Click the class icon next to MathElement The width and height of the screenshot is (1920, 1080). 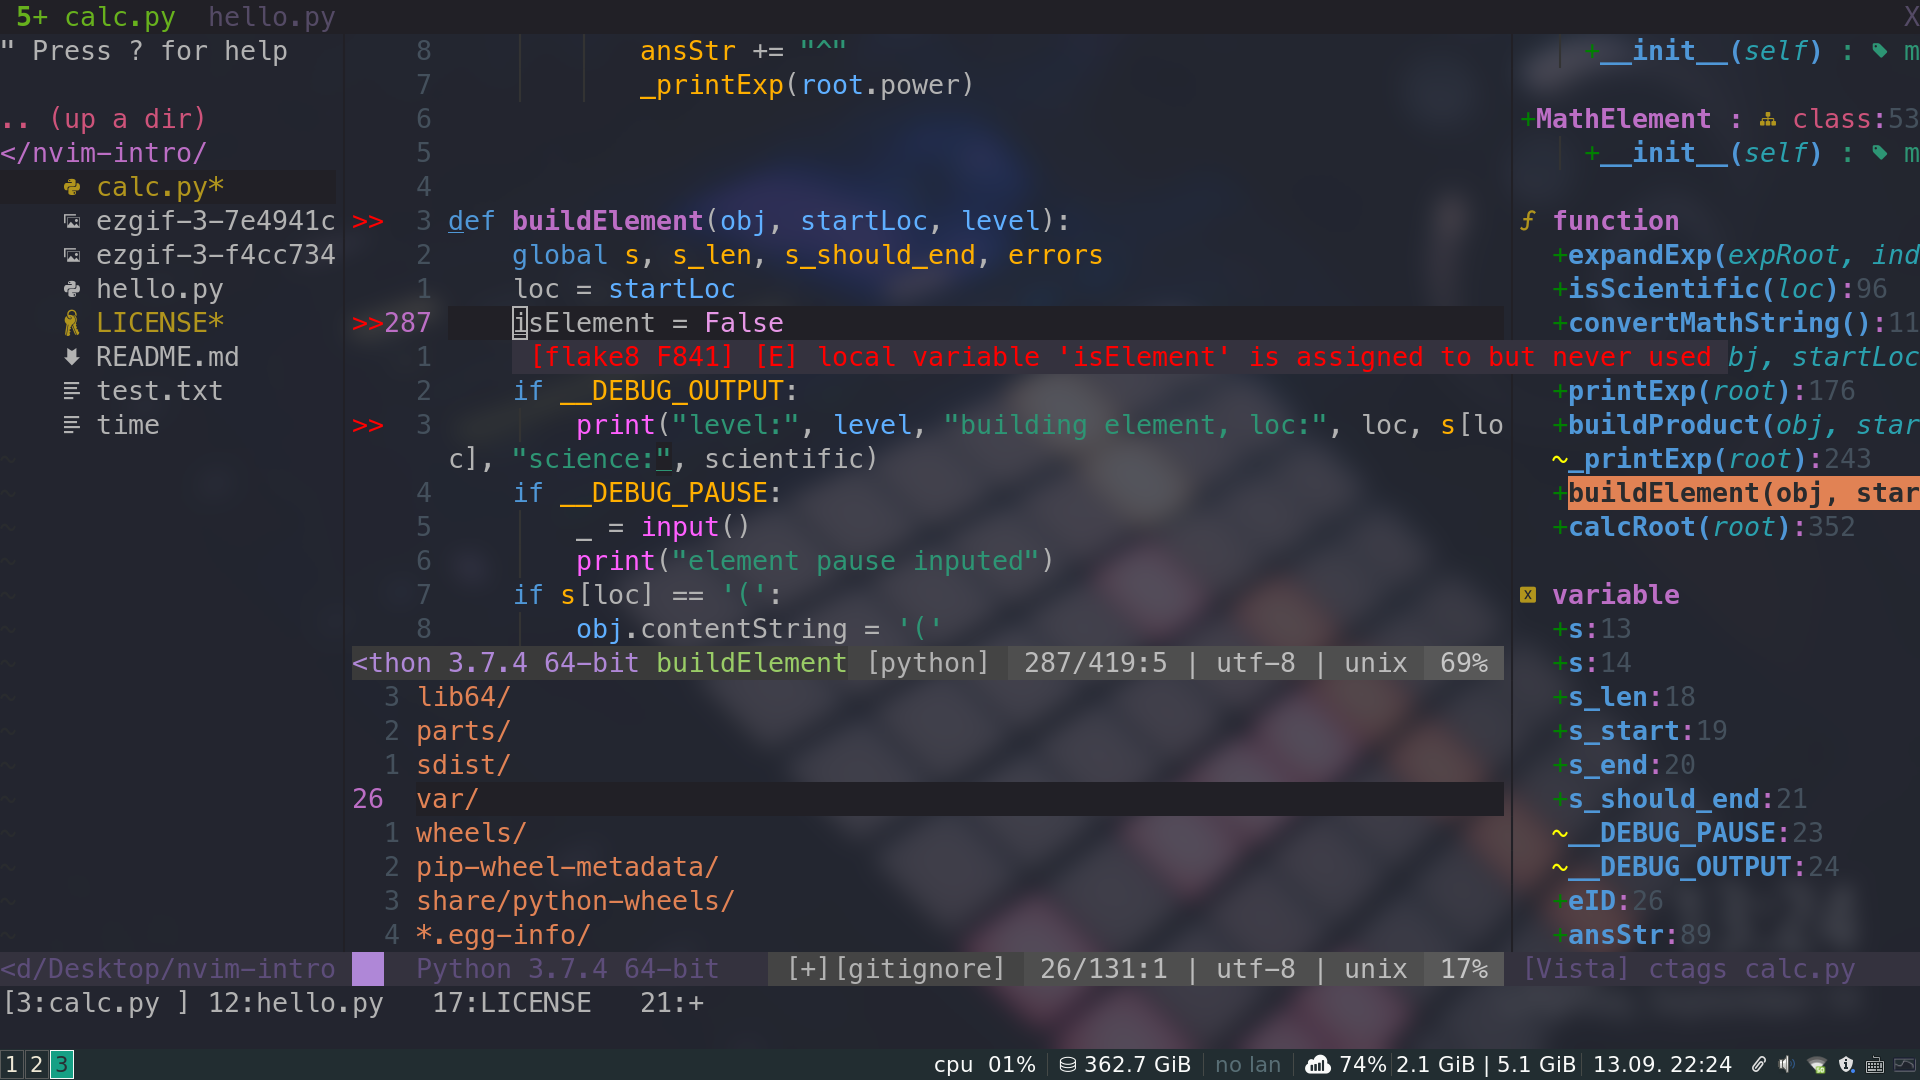1768,120
